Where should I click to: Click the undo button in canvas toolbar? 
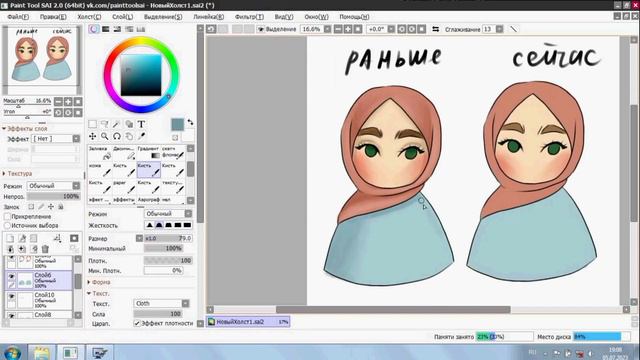tap(211, 29)
